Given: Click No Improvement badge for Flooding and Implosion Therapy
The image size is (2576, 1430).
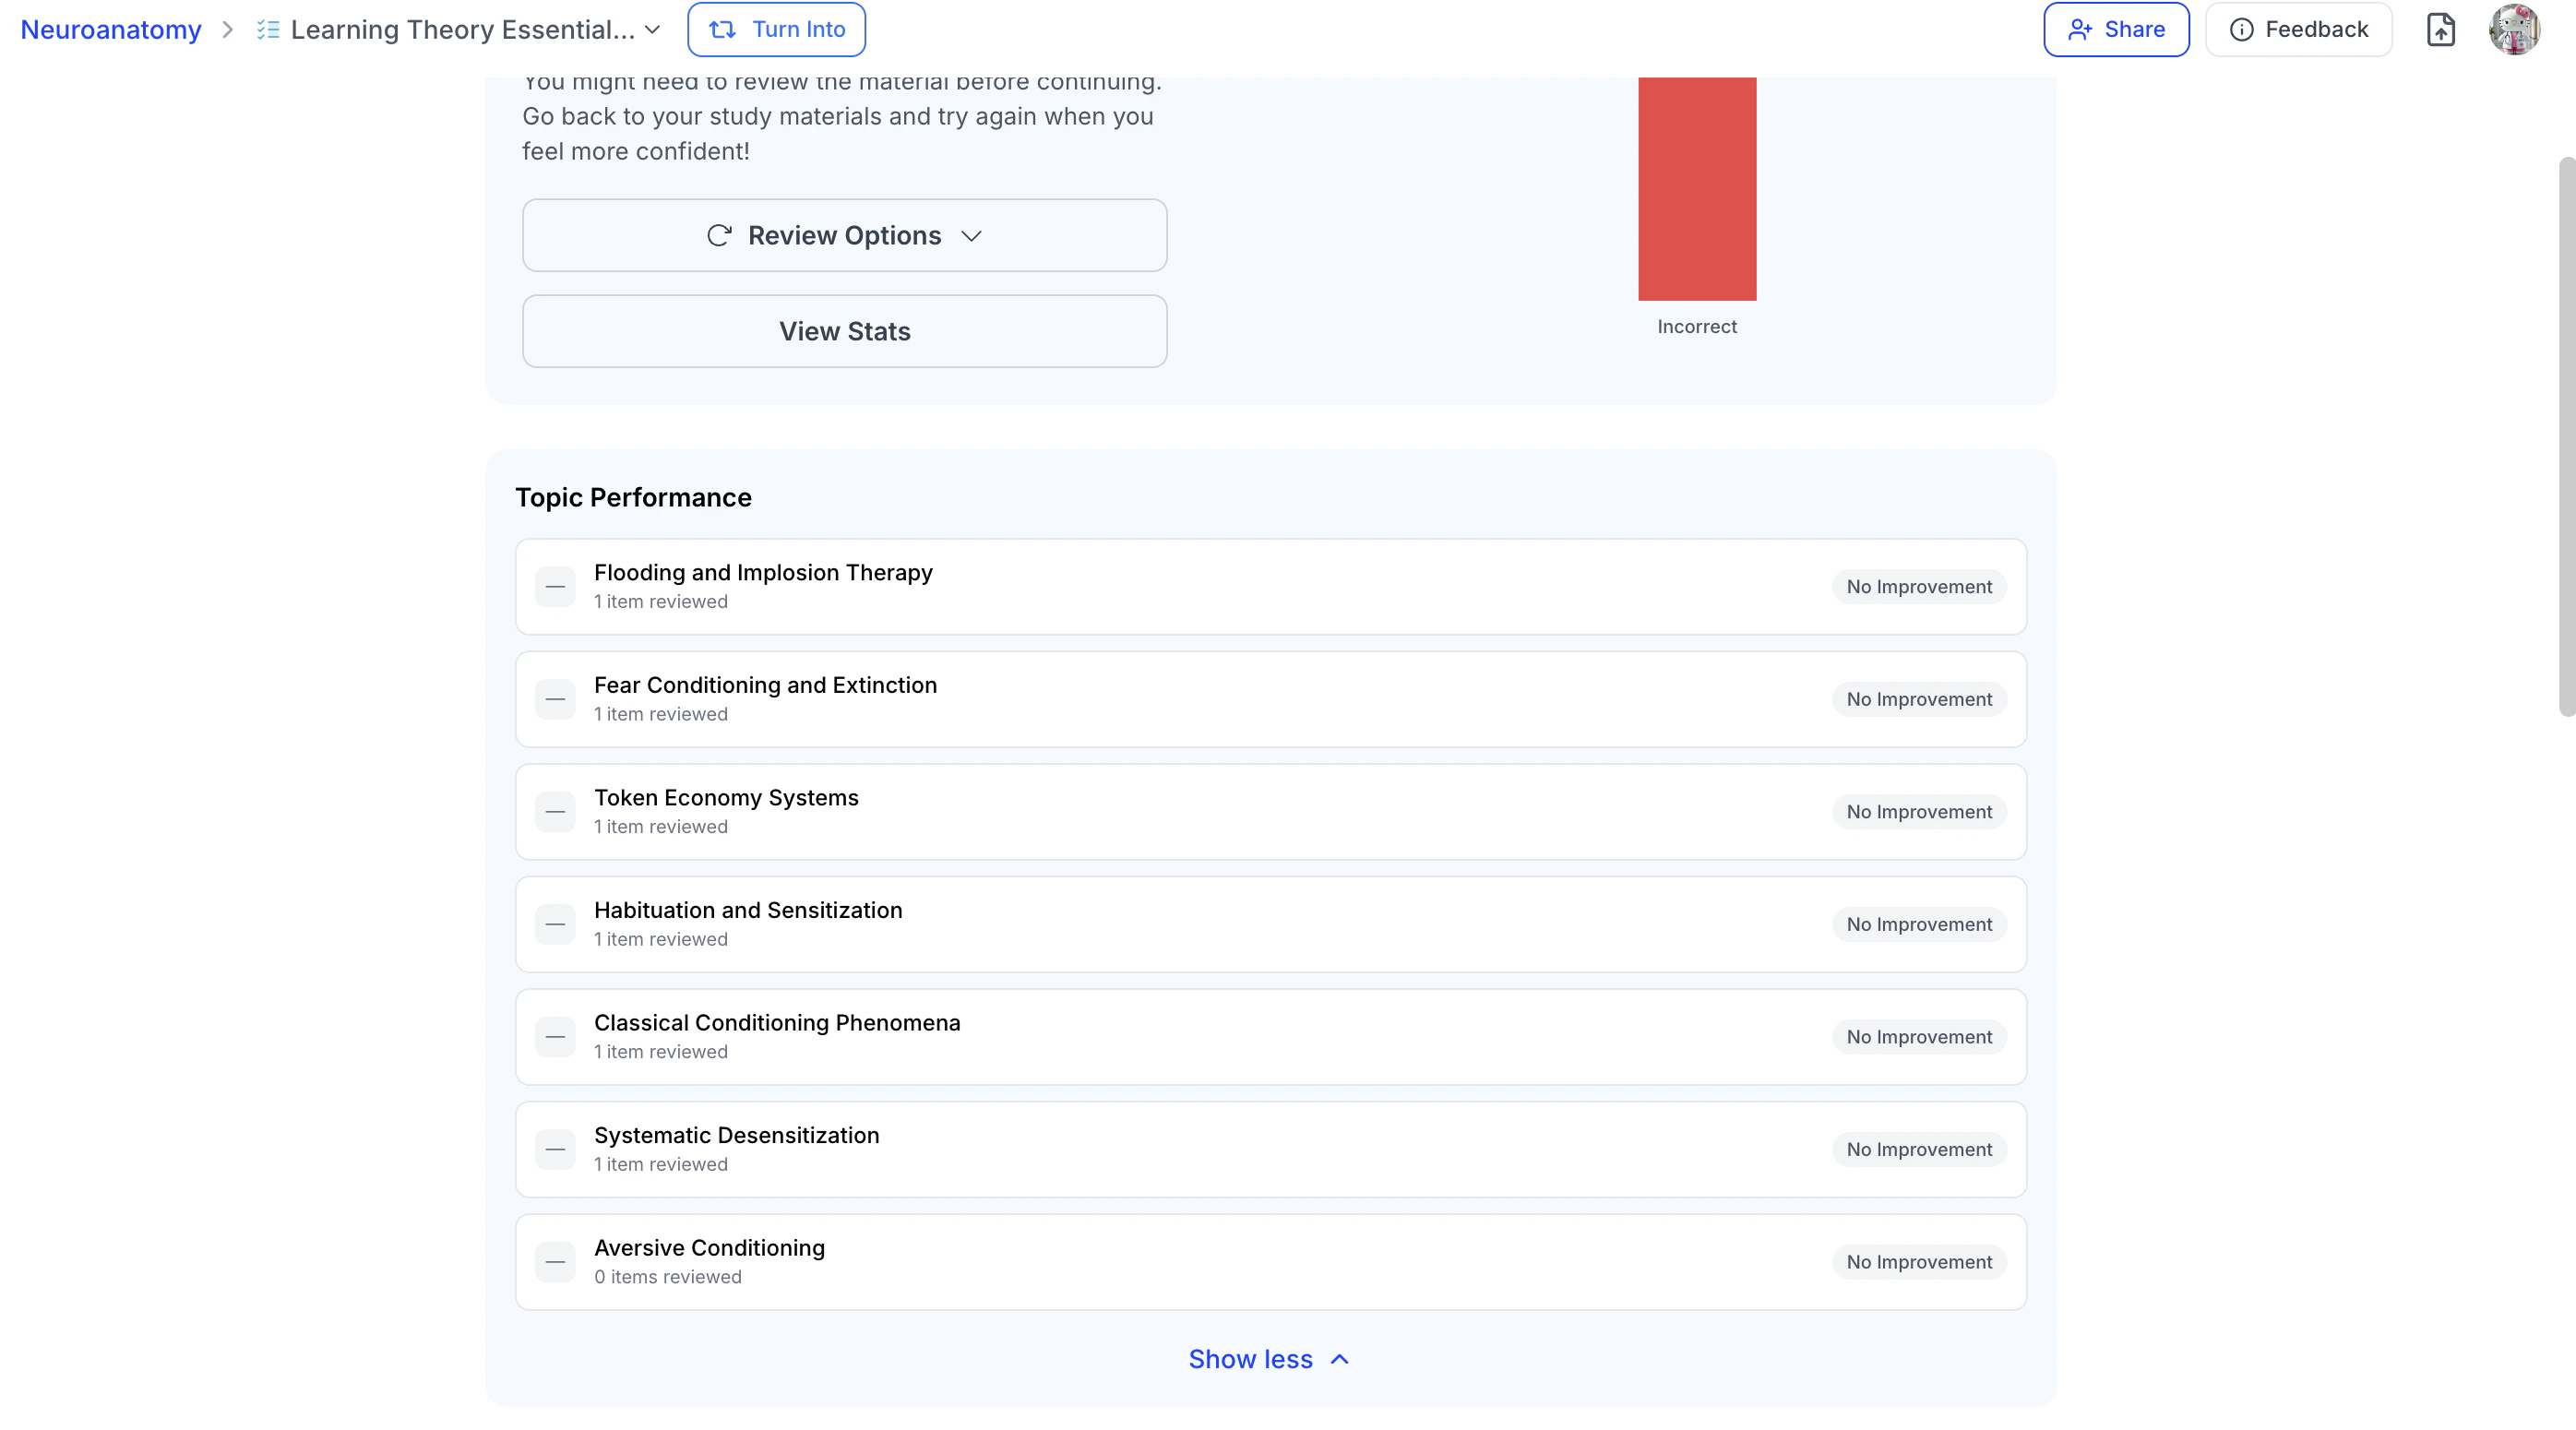Looking at the screenshot, I should pos(1919,587).
